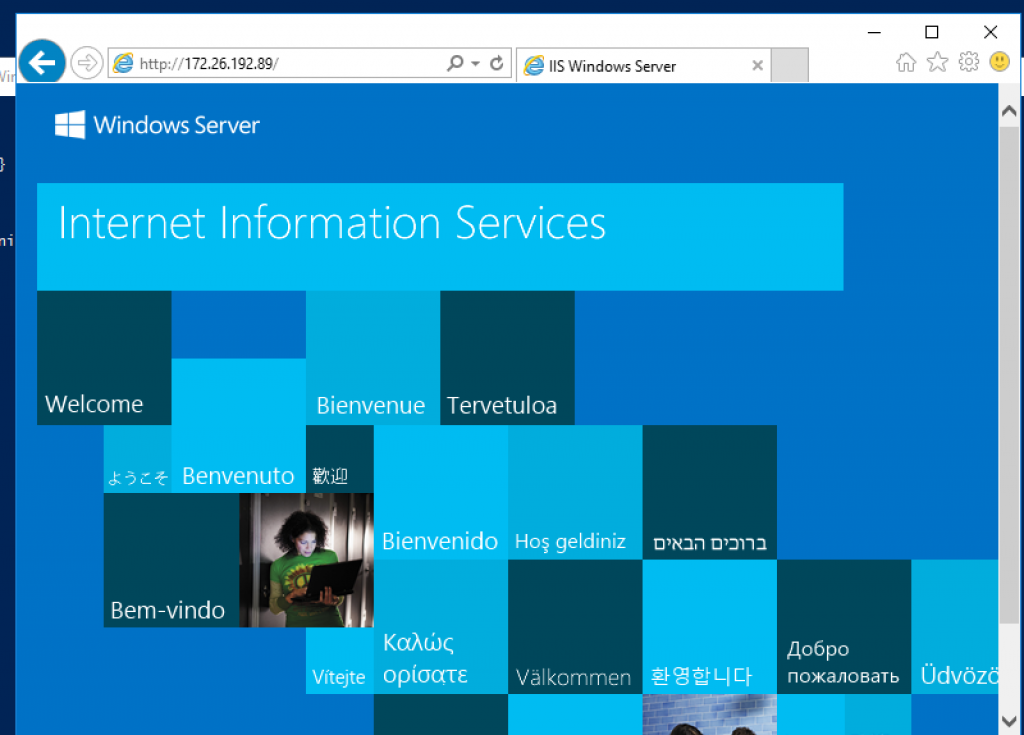Click the Korean 환영합니다 tile
The width and height of the screenshot is (1024, 735).
[710, 627]
